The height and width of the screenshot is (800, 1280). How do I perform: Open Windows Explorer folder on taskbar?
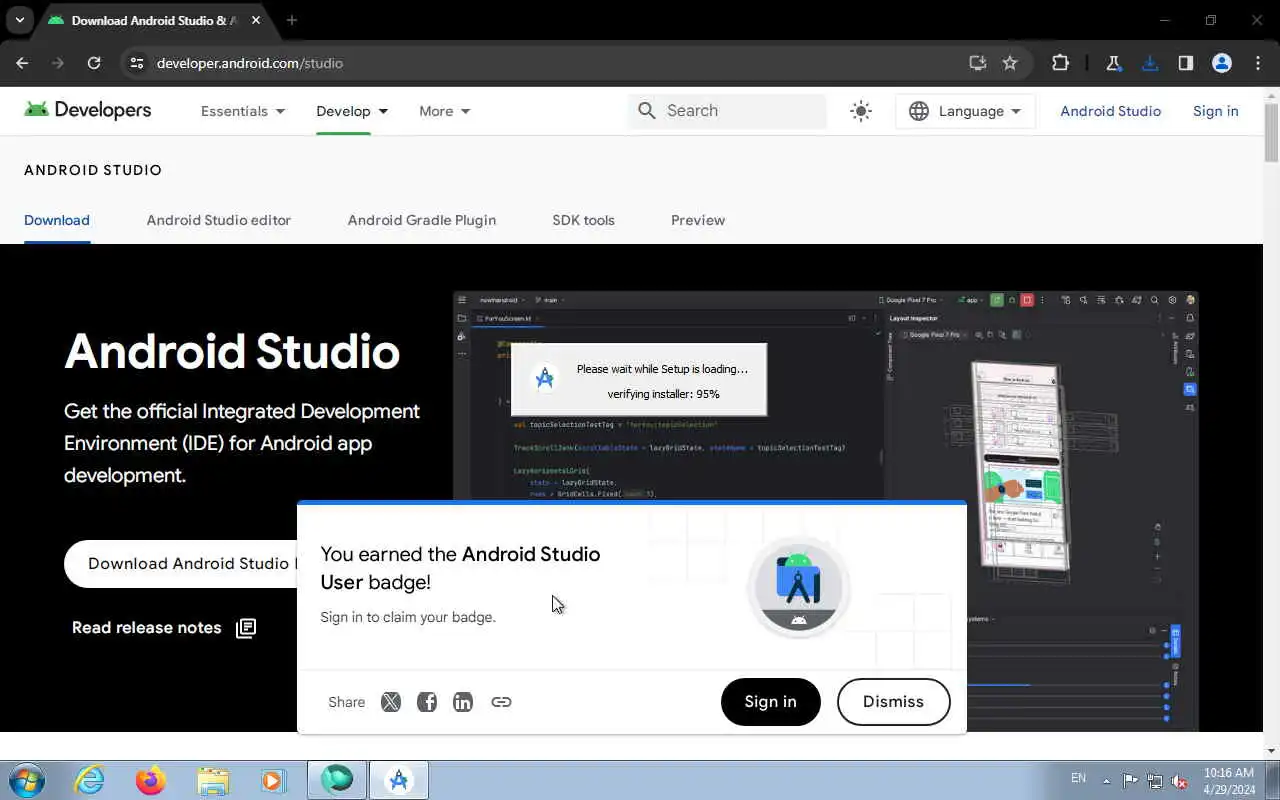213,780
